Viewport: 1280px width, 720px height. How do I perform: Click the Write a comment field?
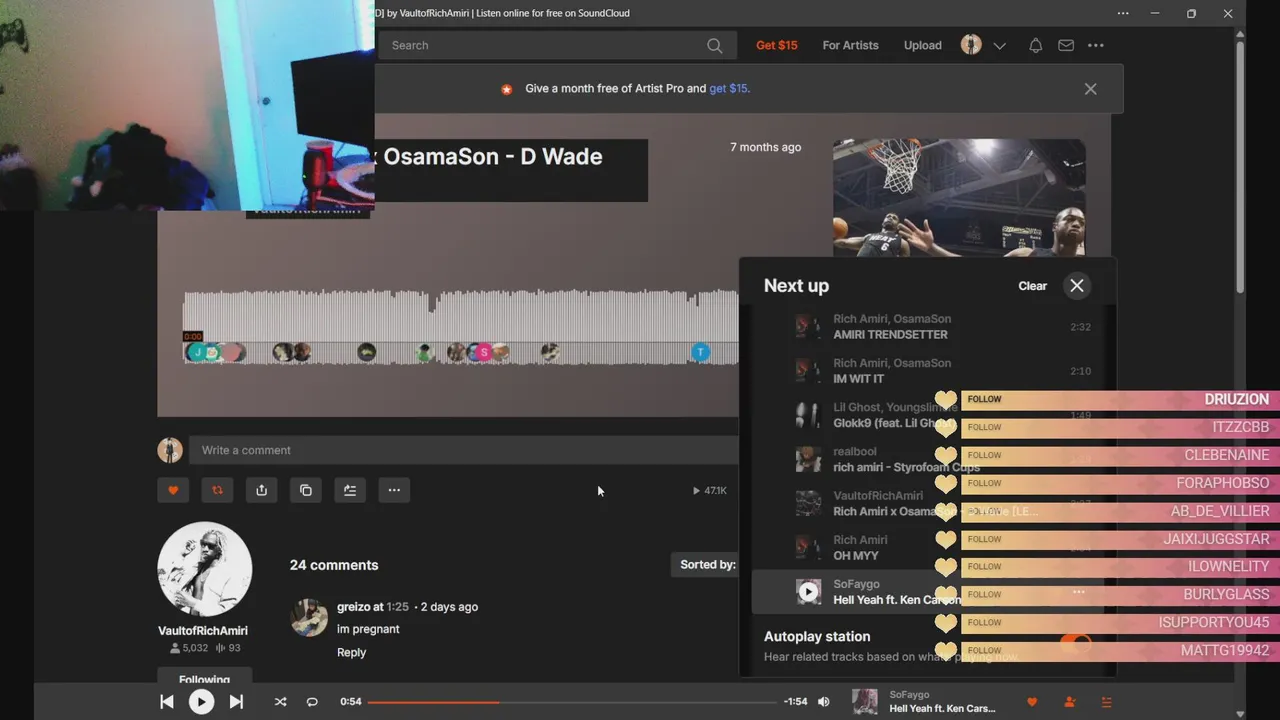click(x=465, y=450)
